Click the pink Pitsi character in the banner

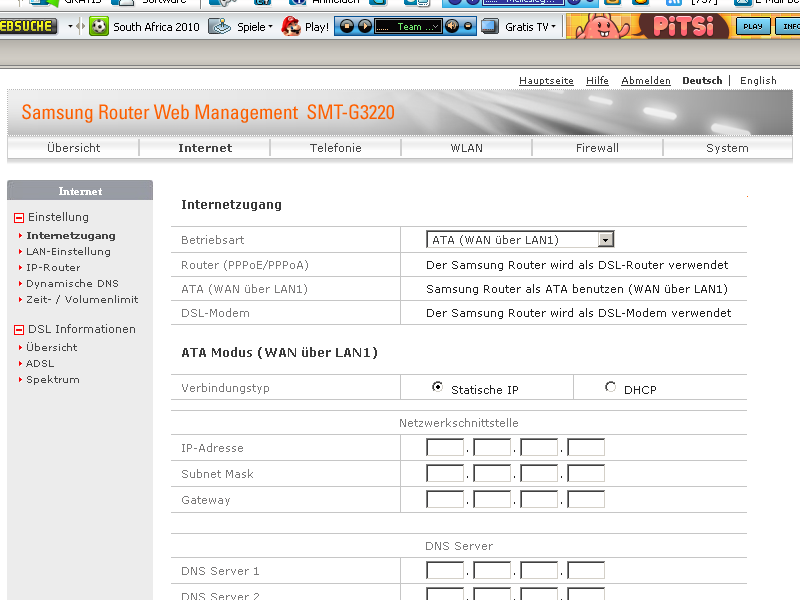(603, 27)
